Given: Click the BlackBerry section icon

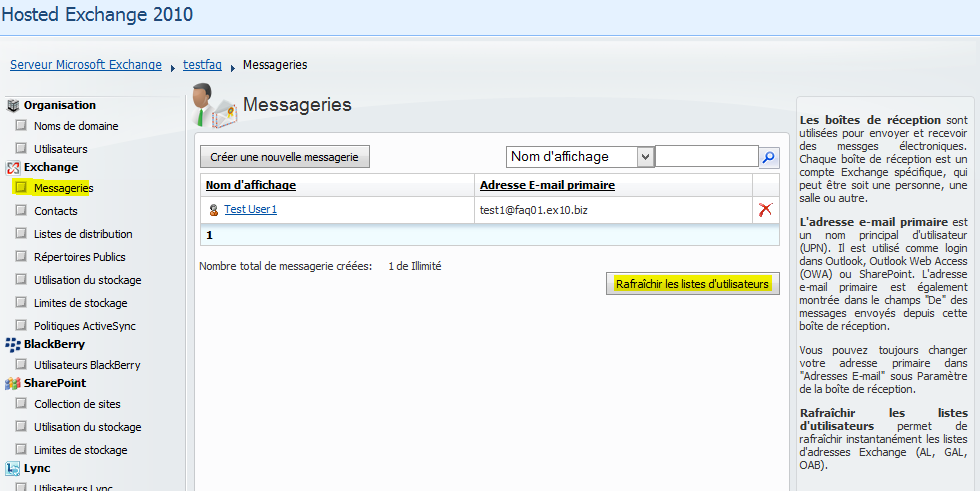Looking at the screenshot, I should coord(14,344).
